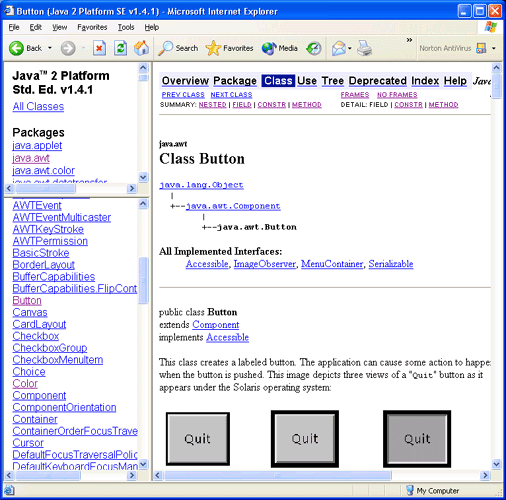This screenshot has width=506, height=500.
Task: Select the Use navigation tab
Action: point(307,81)
